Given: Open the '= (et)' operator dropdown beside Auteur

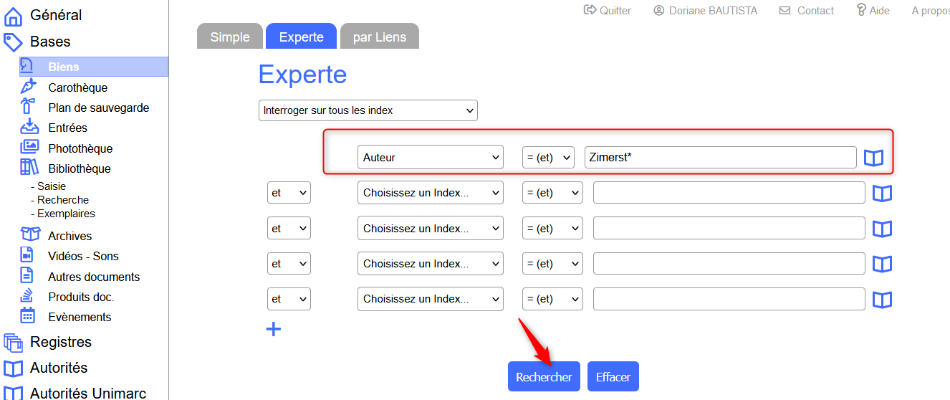Looking at the screenshot, I should pyautogui.click(x=548, y=158).
